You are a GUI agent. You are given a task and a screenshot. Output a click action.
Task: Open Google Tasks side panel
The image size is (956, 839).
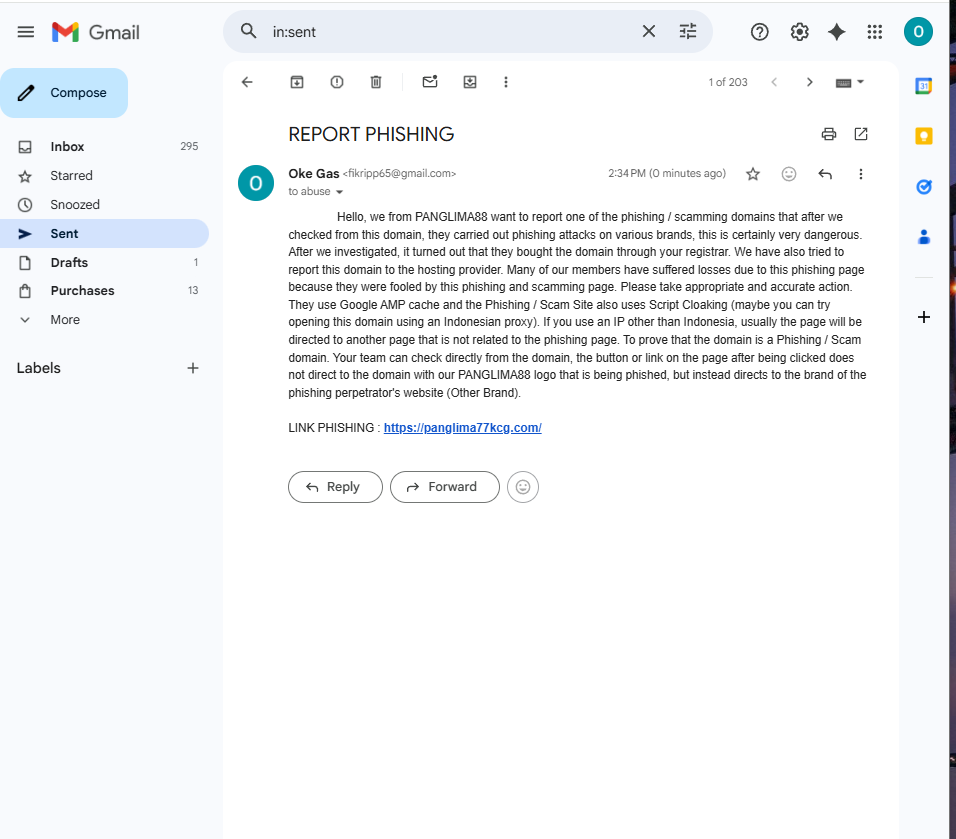point(924,187)
